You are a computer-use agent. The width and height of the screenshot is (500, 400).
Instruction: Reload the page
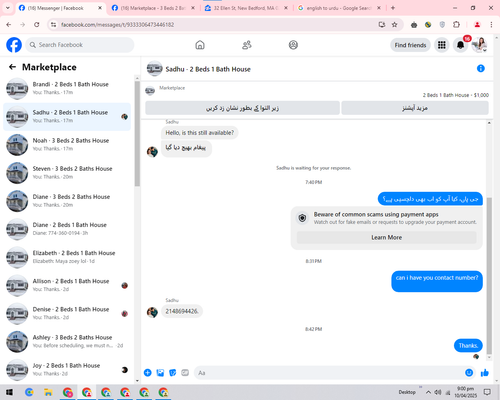[x=37, y=24]
